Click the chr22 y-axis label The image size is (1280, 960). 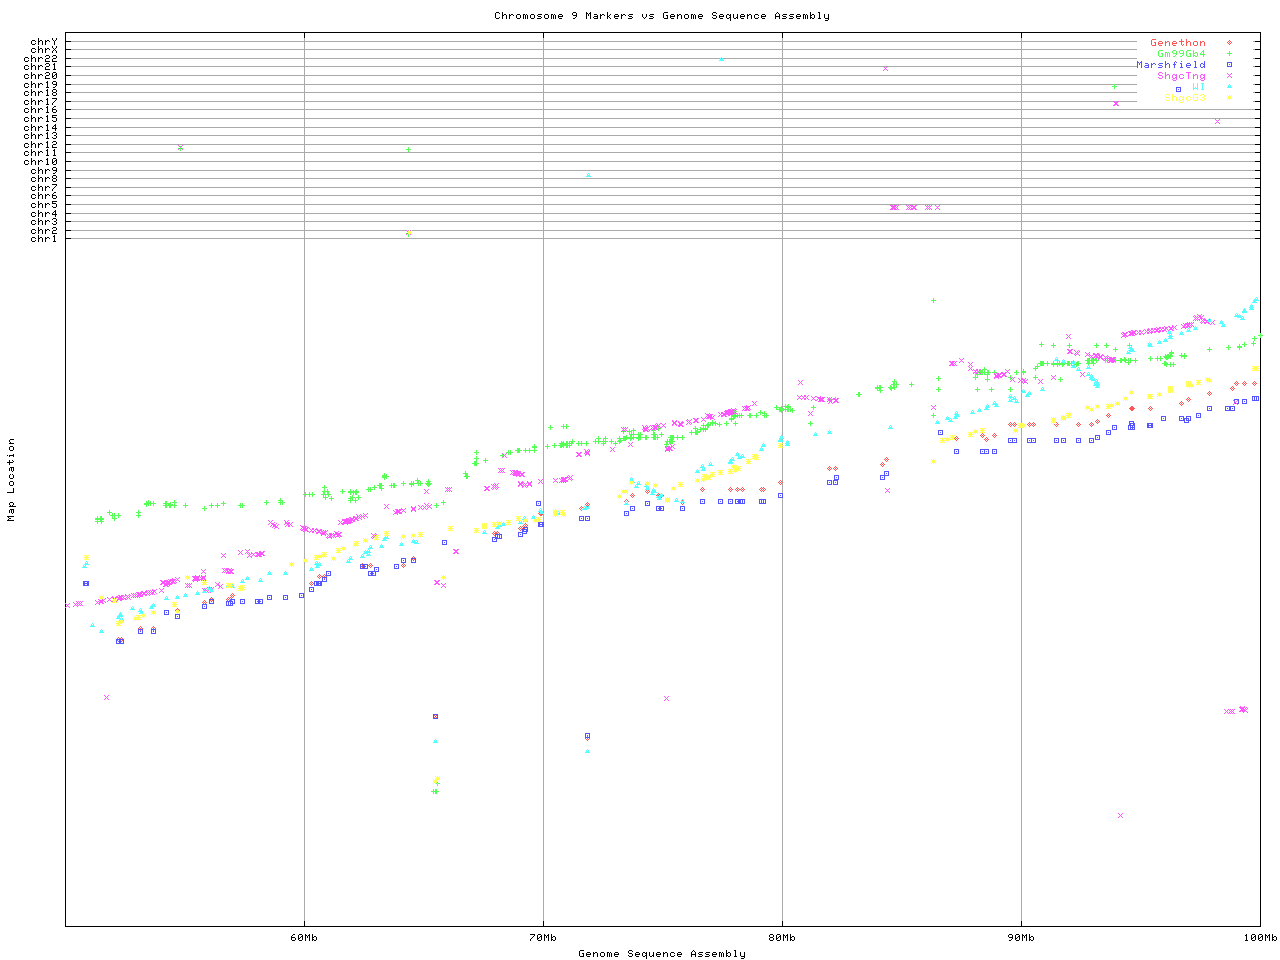(44, 59)
